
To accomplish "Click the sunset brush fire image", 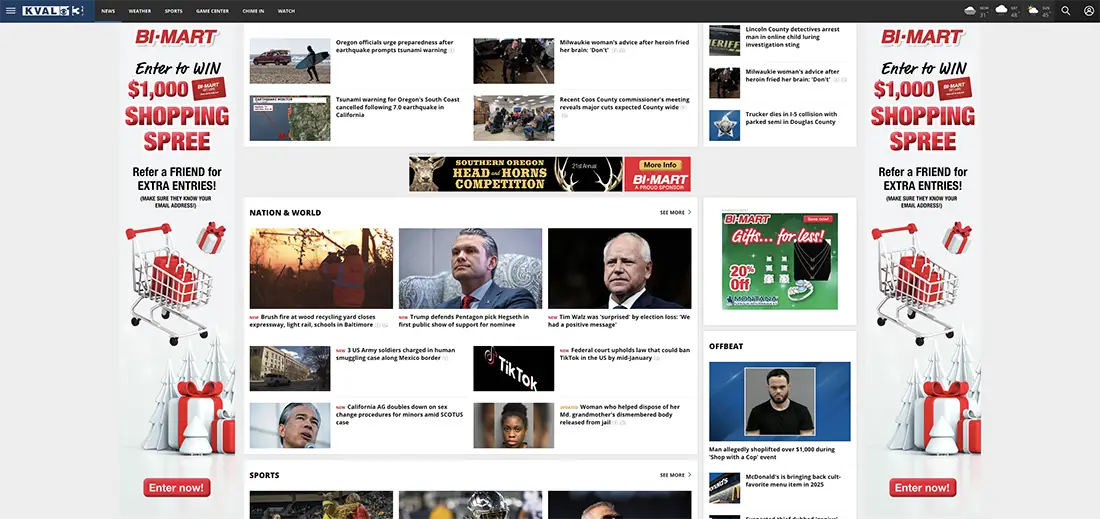I will pos(321,268).
